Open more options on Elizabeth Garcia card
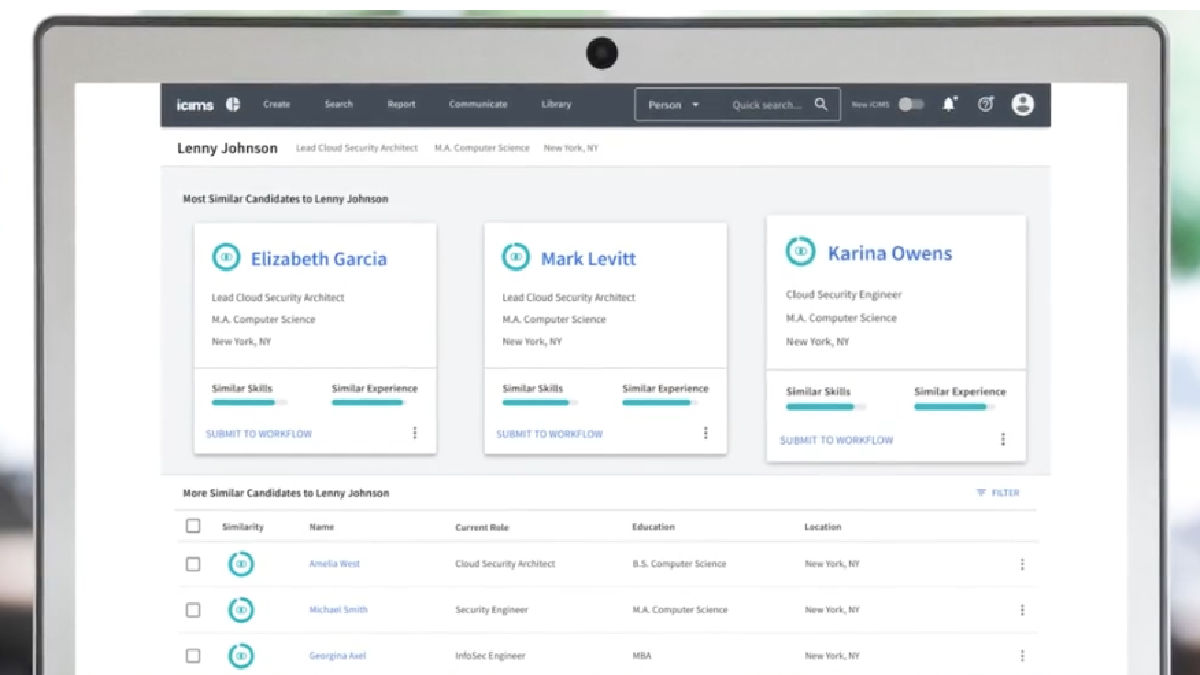Image resolution: width=1200 pixels, height=675 pixels. point(415,433)
